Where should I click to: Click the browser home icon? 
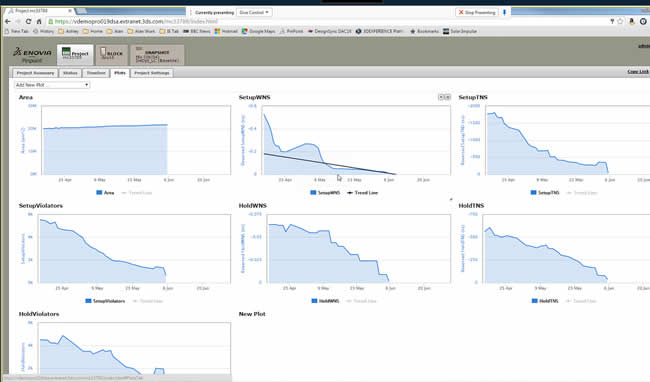(39, 22)
